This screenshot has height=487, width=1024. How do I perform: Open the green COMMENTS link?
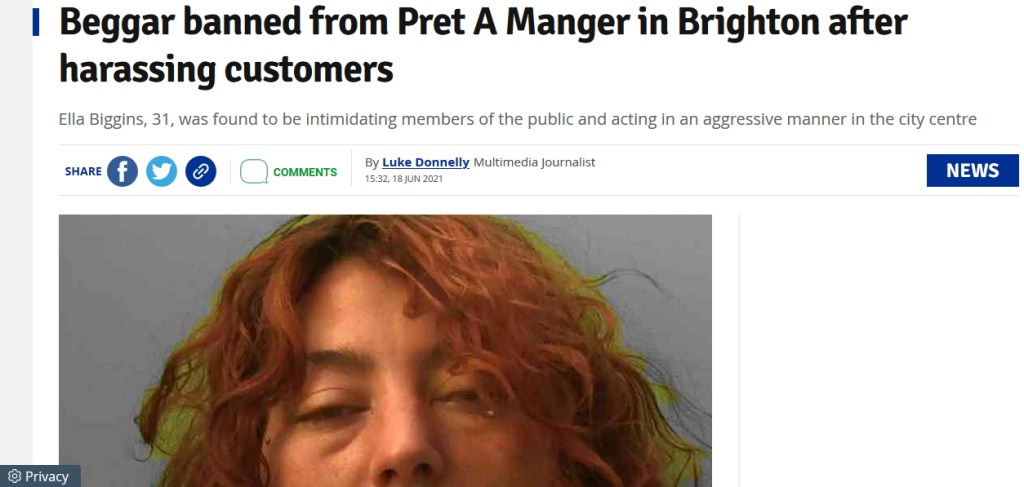[x=305, y=172]
